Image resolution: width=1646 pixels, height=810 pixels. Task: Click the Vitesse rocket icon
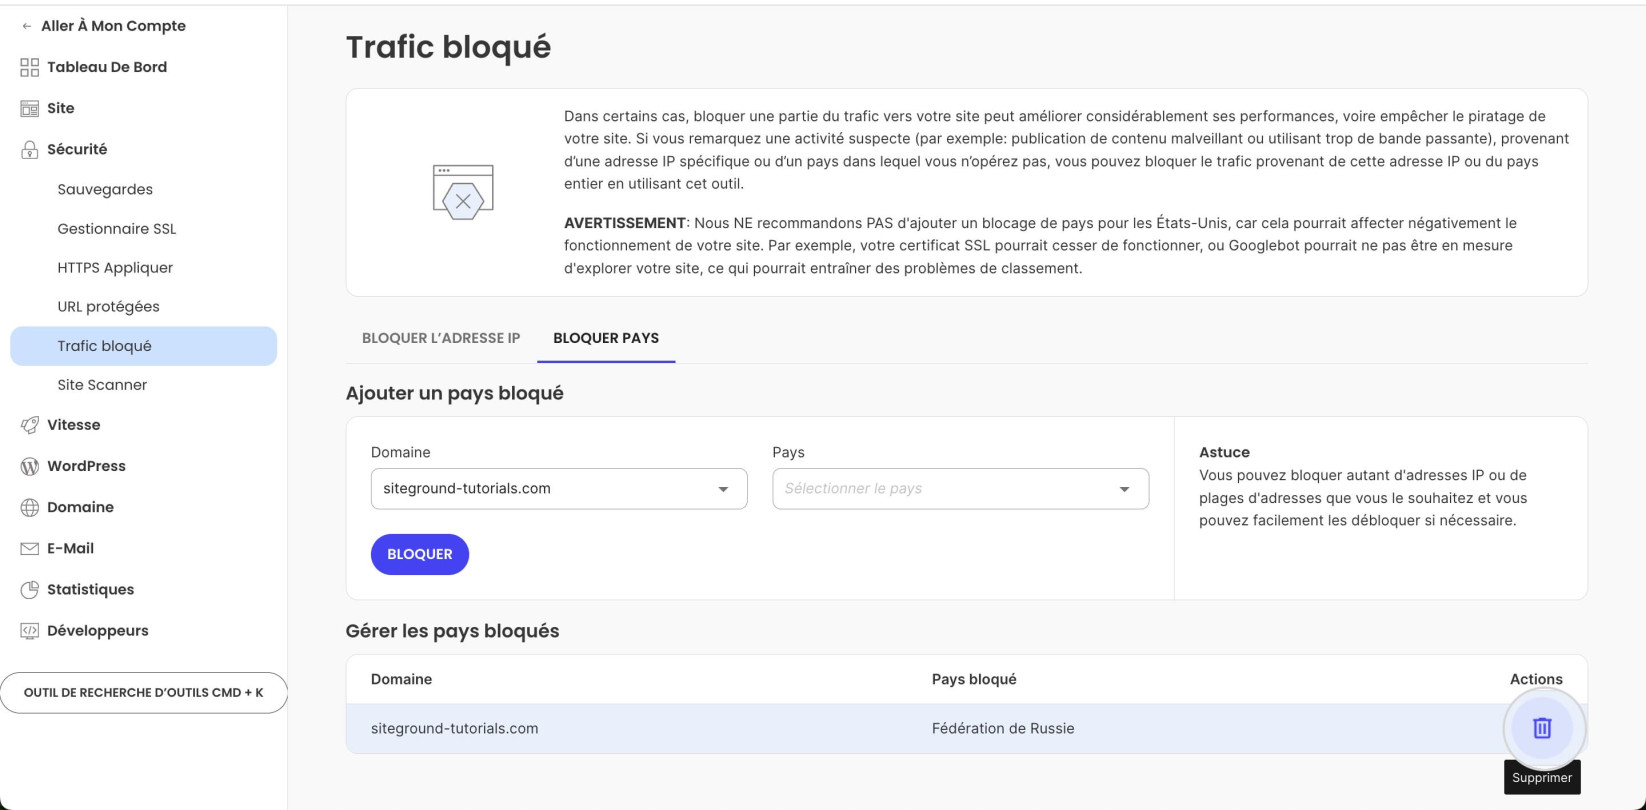30,425
